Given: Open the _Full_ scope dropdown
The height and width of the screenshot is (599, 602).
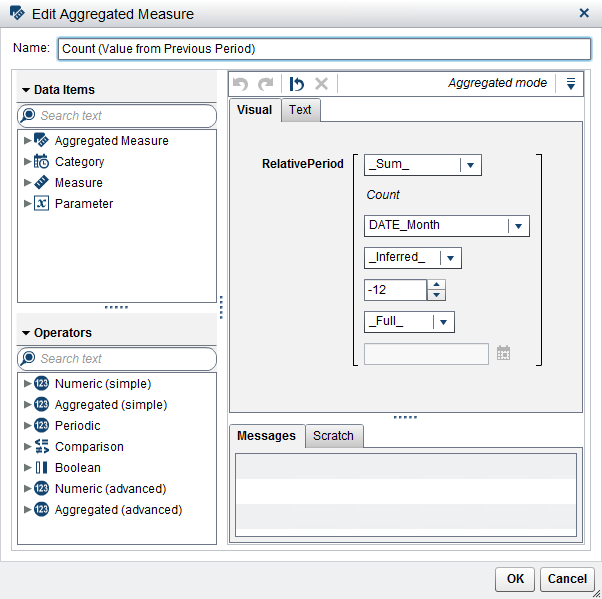Looking at the screenshot, I should (443, 322).
